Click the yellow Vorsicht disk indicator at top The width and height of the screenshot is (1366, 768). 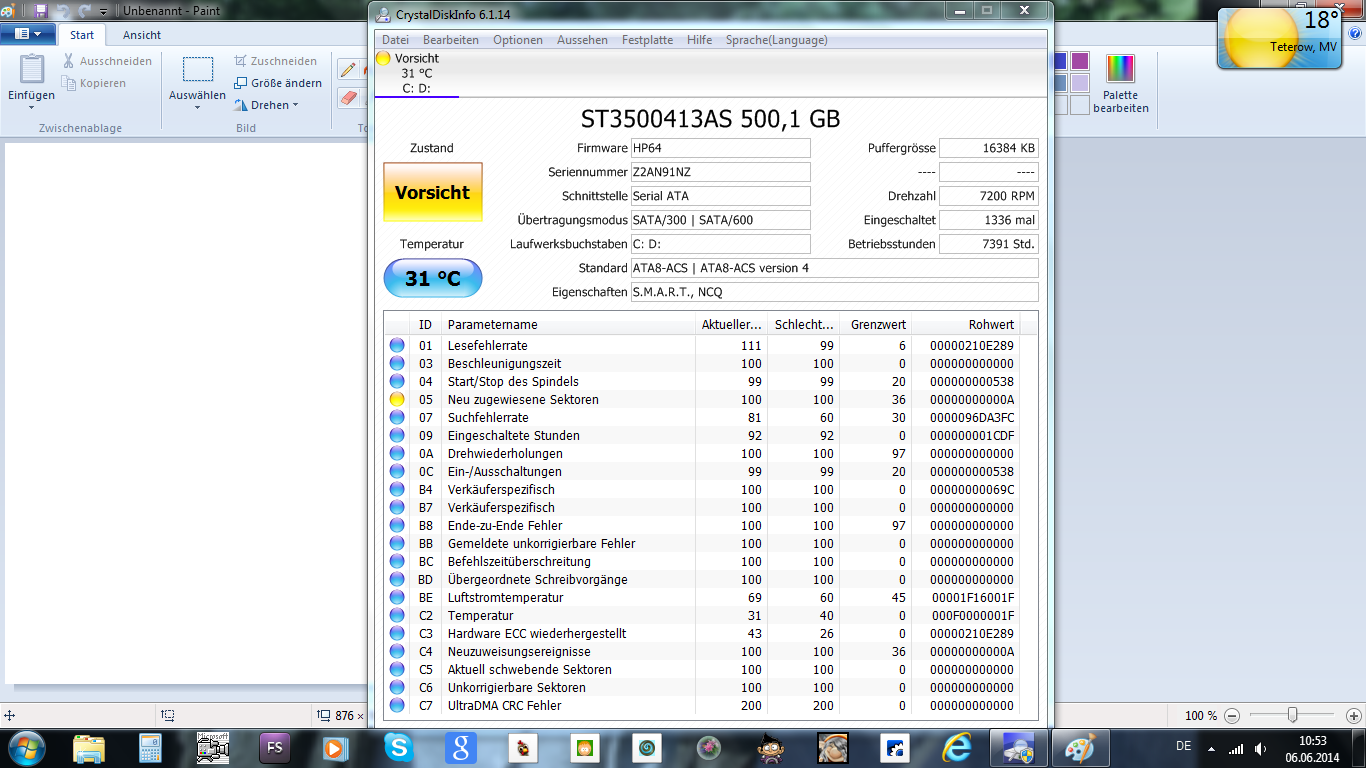click(x=383, y=58)
